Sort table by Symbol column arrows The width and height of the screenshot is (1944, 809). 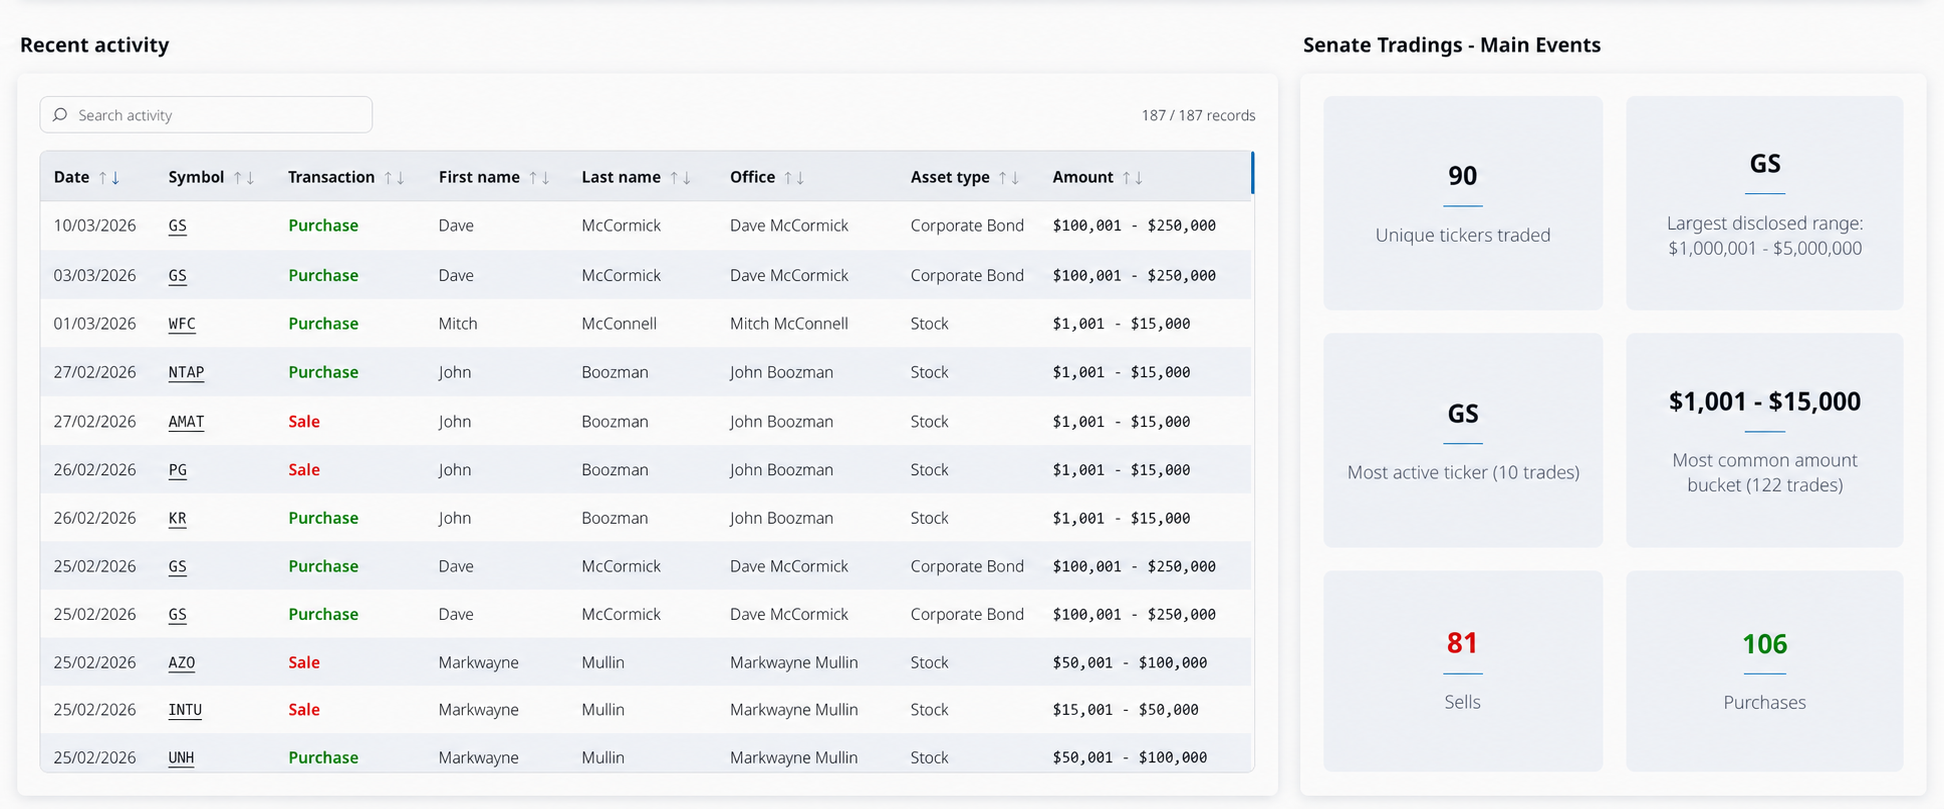click(x=244, y=177)
